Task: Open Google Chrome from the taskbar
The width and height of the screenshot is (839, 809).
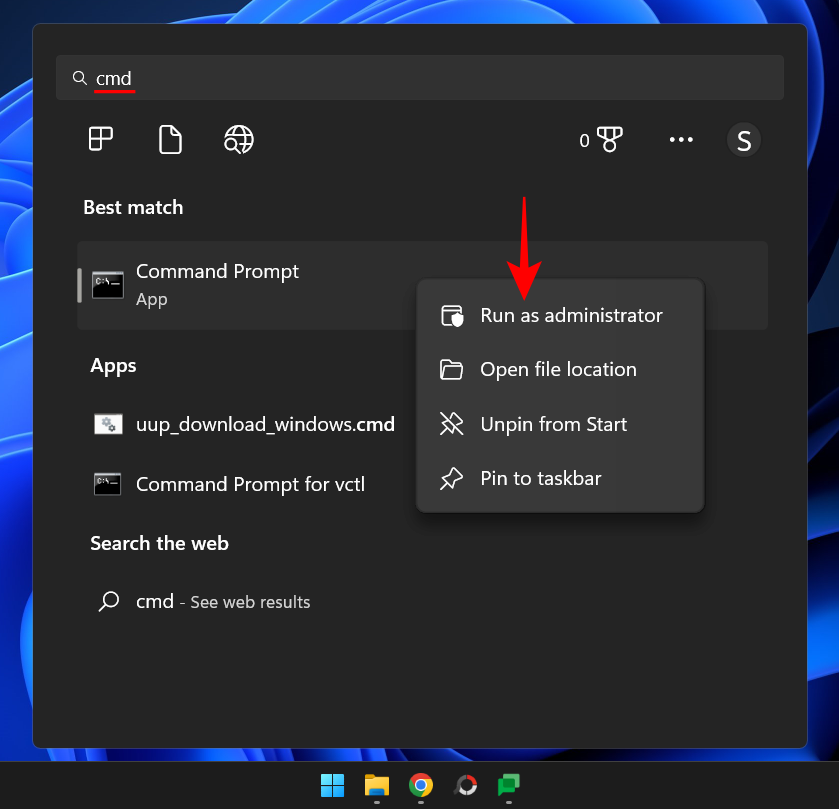Action: coord(421,785)
